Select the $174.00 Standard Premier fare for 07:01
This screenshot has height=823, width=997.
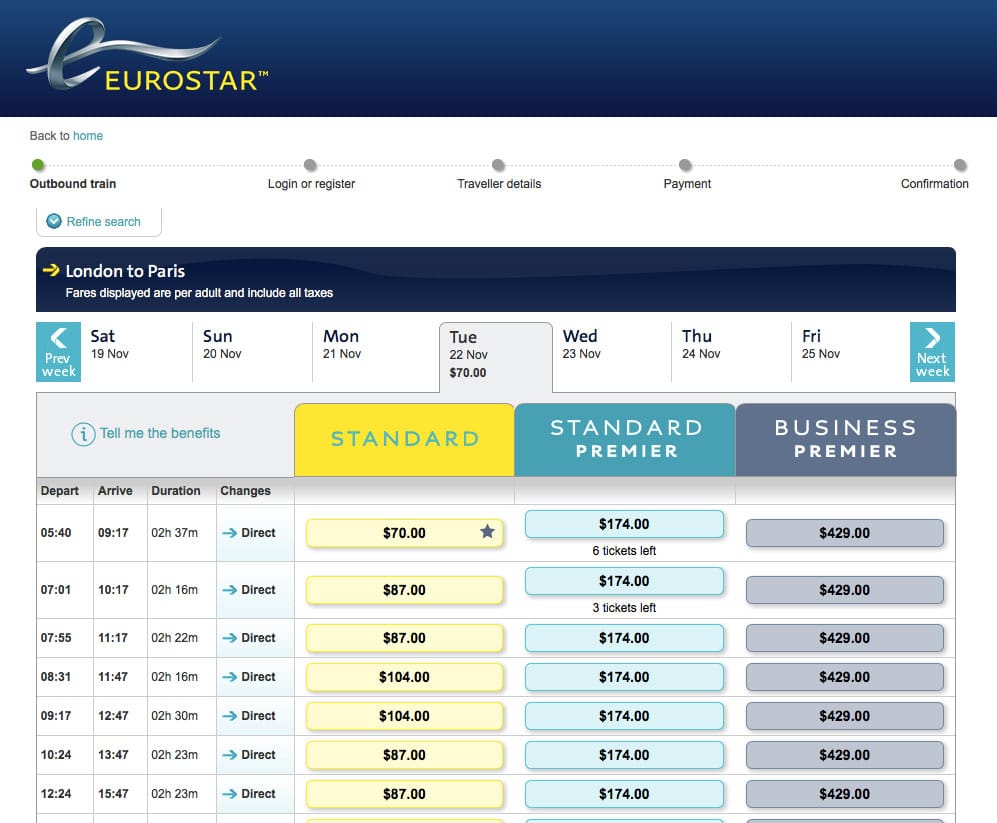click(x=624, y=581)
